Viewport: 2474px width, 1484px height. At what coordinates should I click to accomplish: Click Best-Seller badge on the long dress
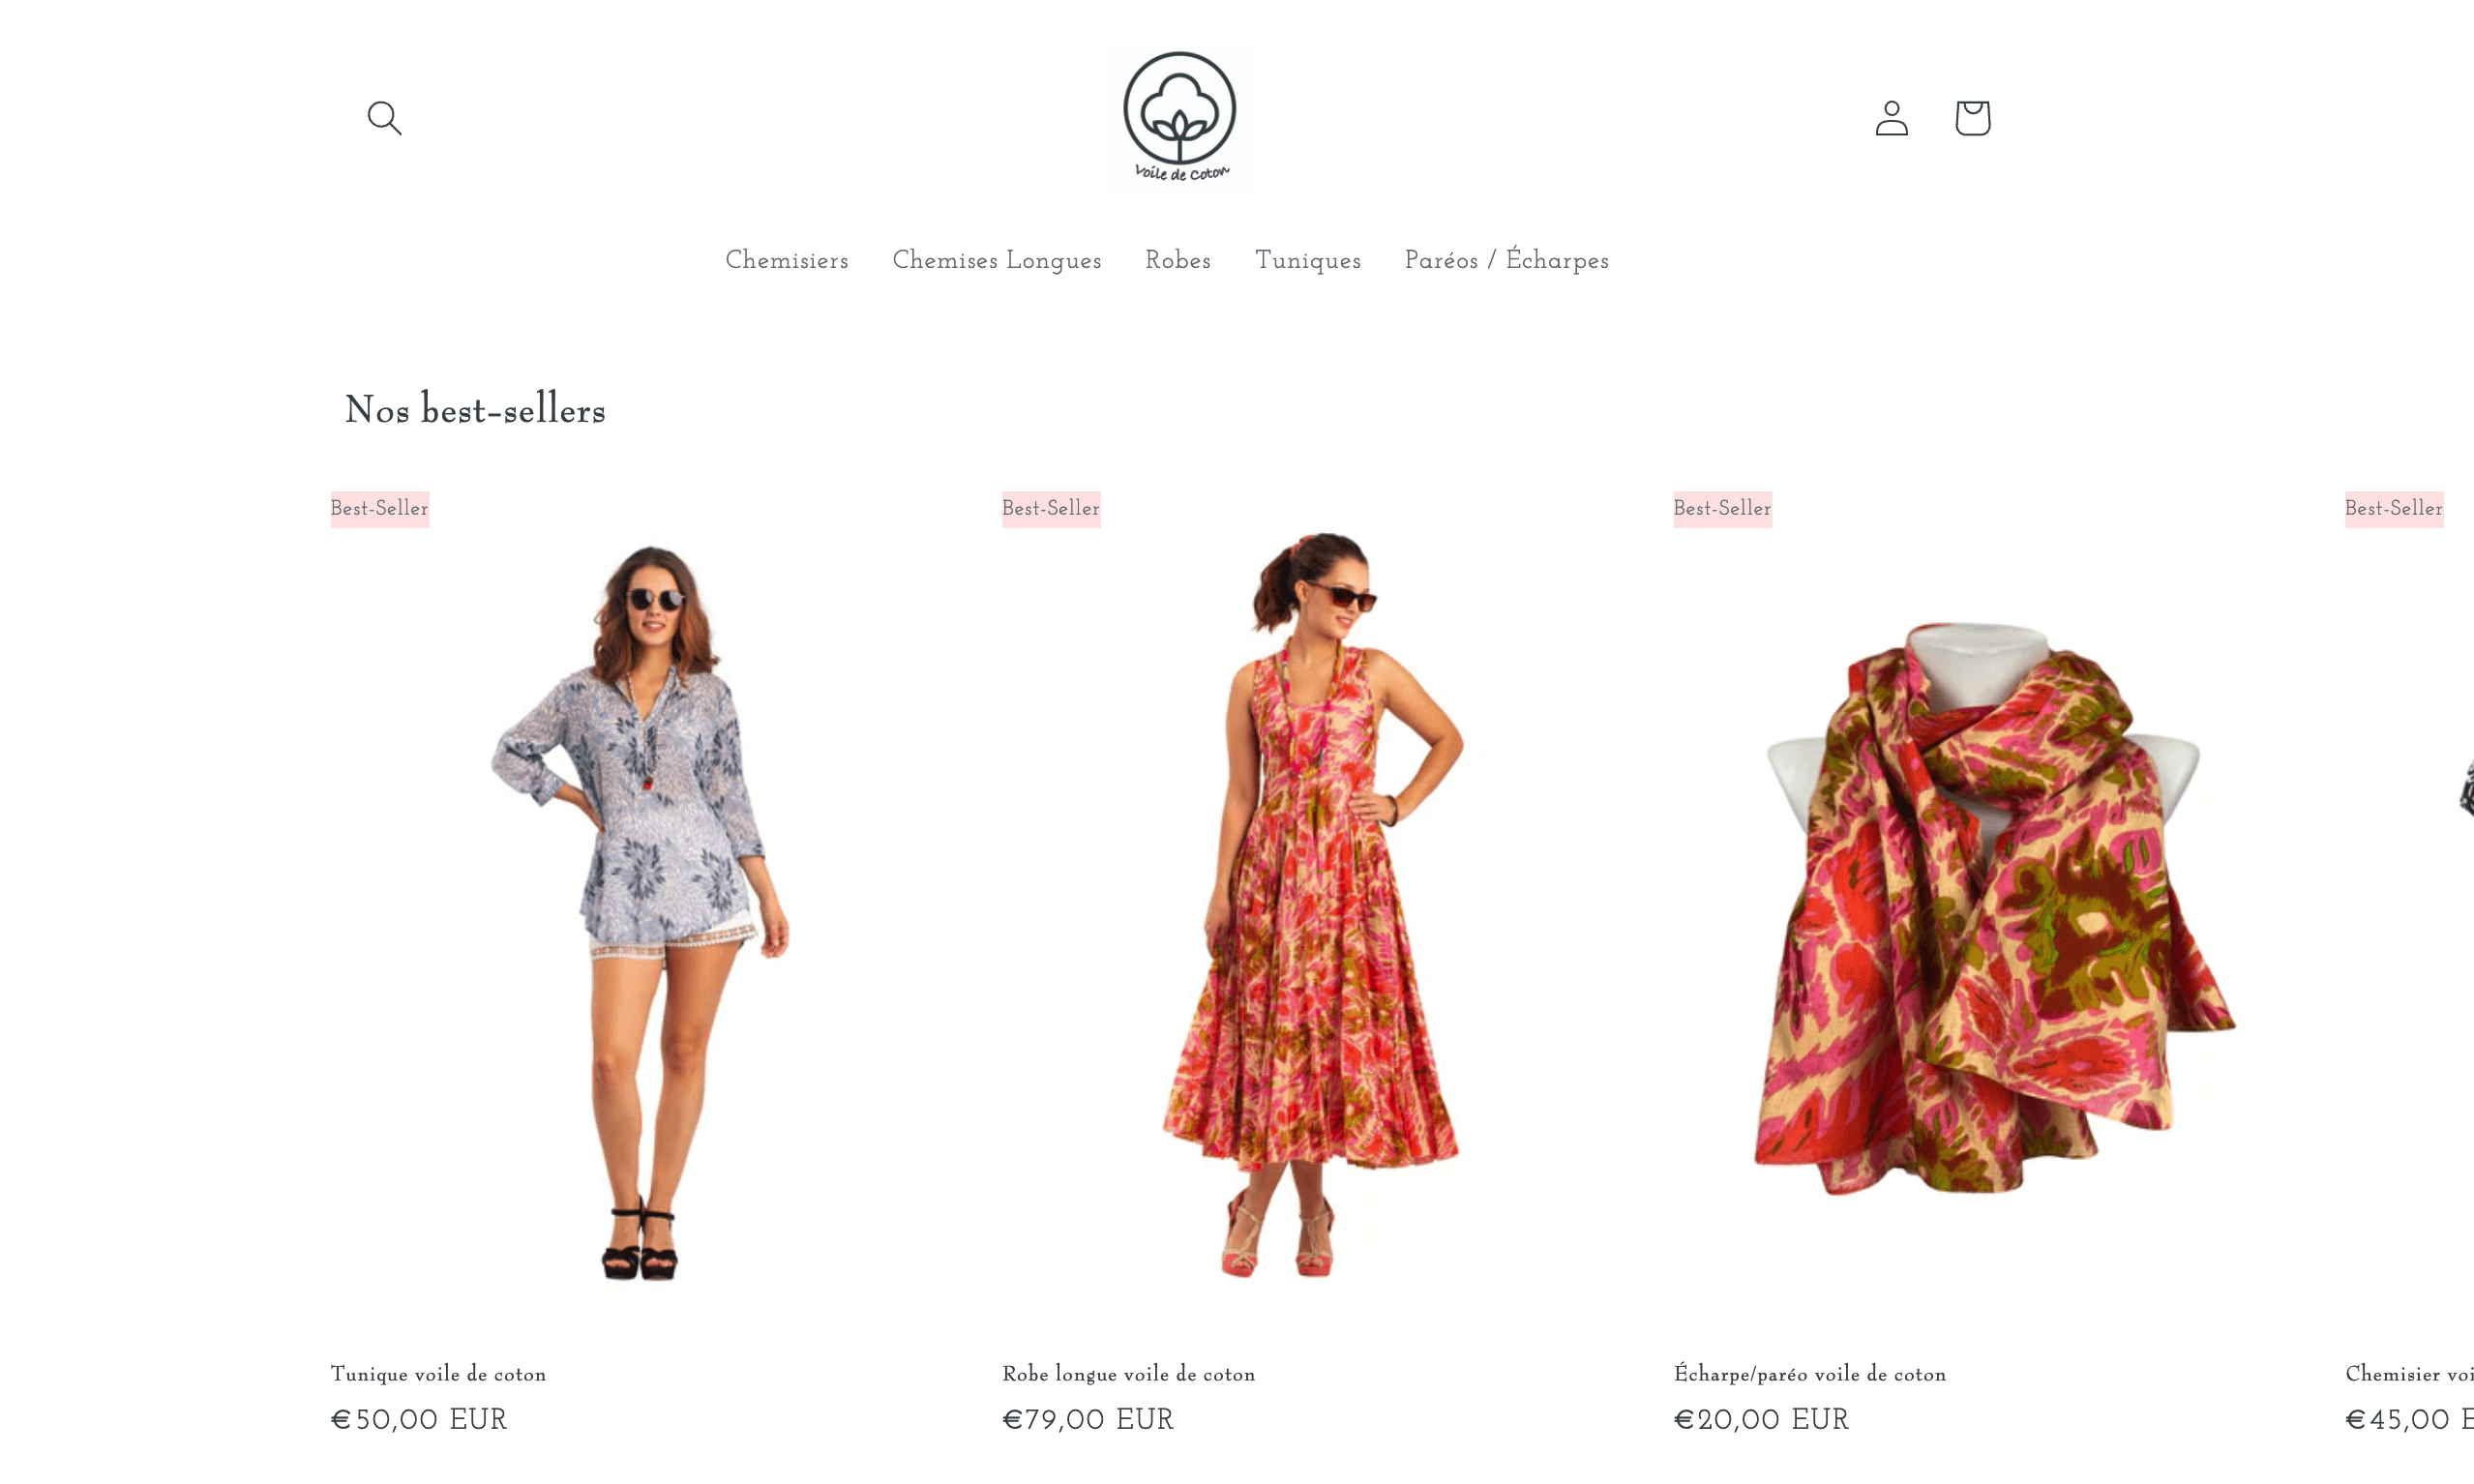[x=1051, y=509]
